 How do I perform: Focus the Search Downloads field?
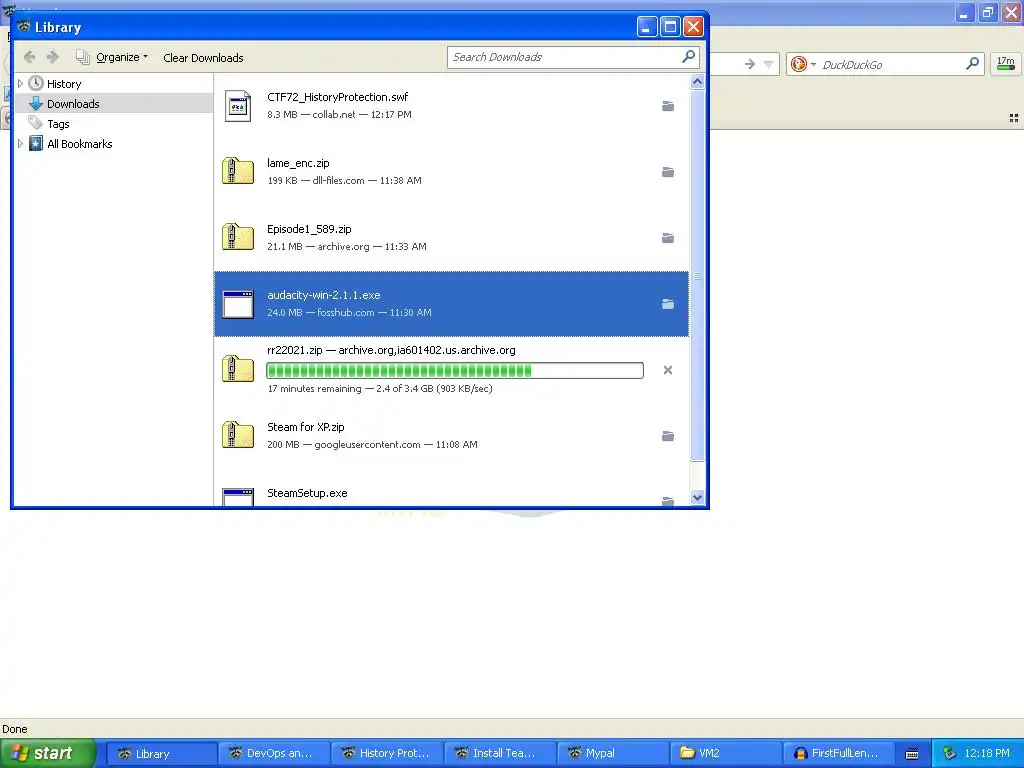(564, 57)
